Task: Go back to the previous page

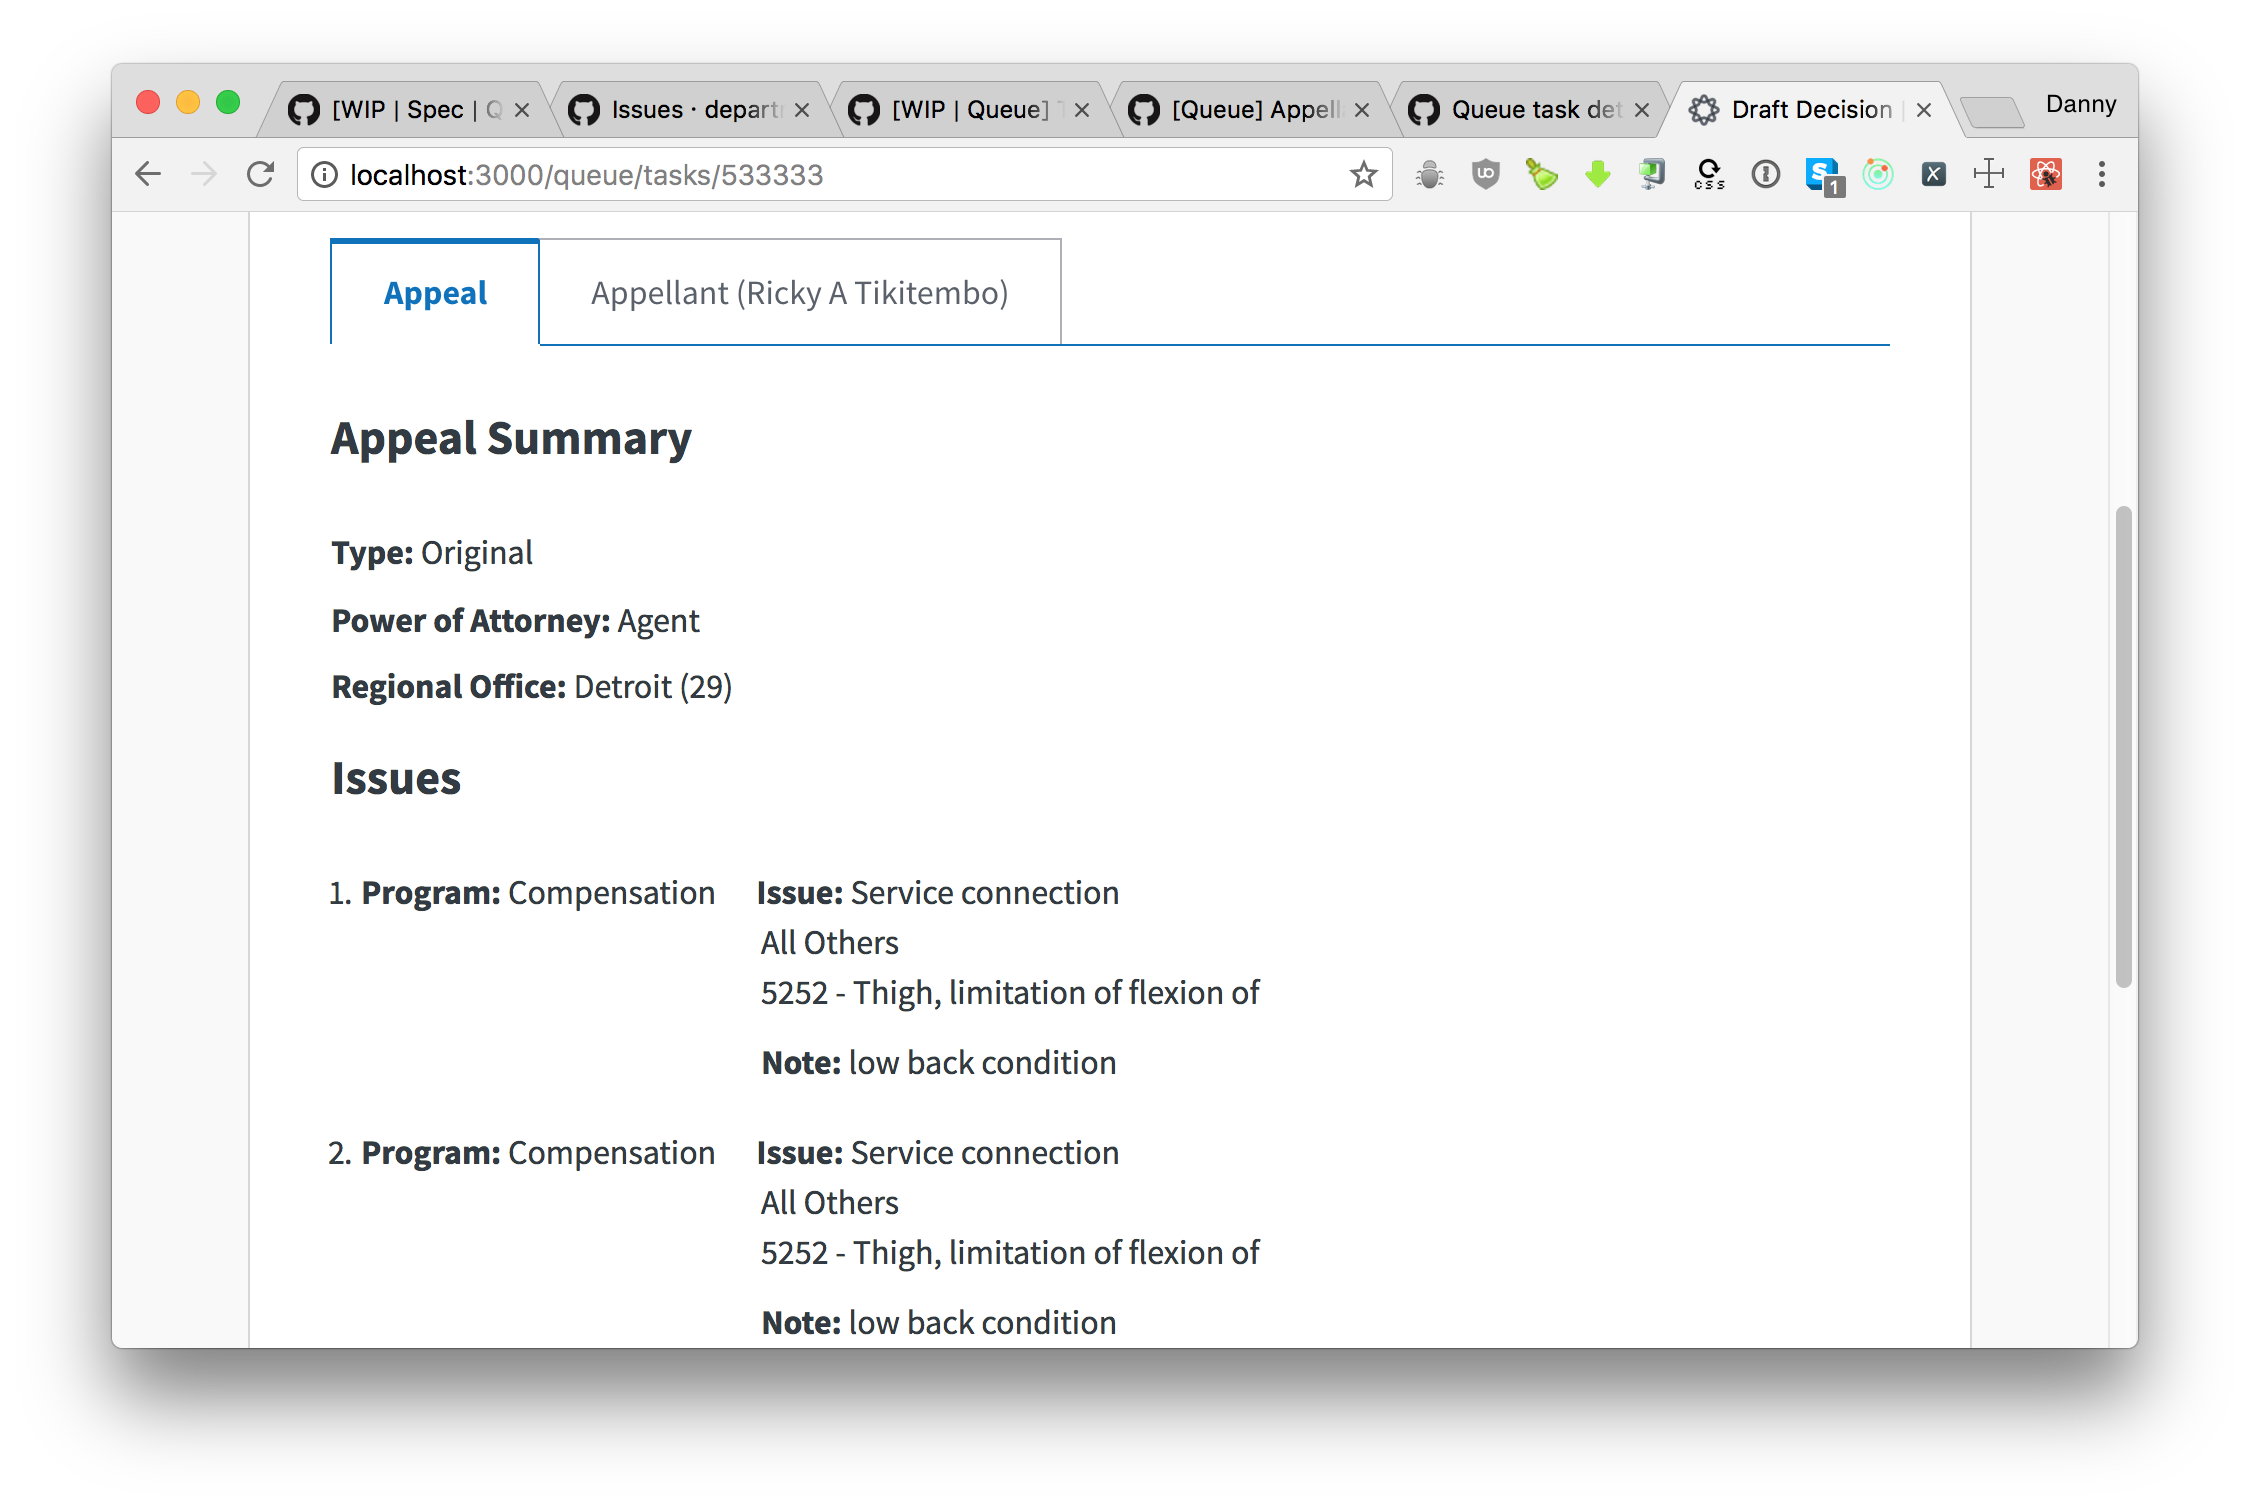Action: coord(148,174)
